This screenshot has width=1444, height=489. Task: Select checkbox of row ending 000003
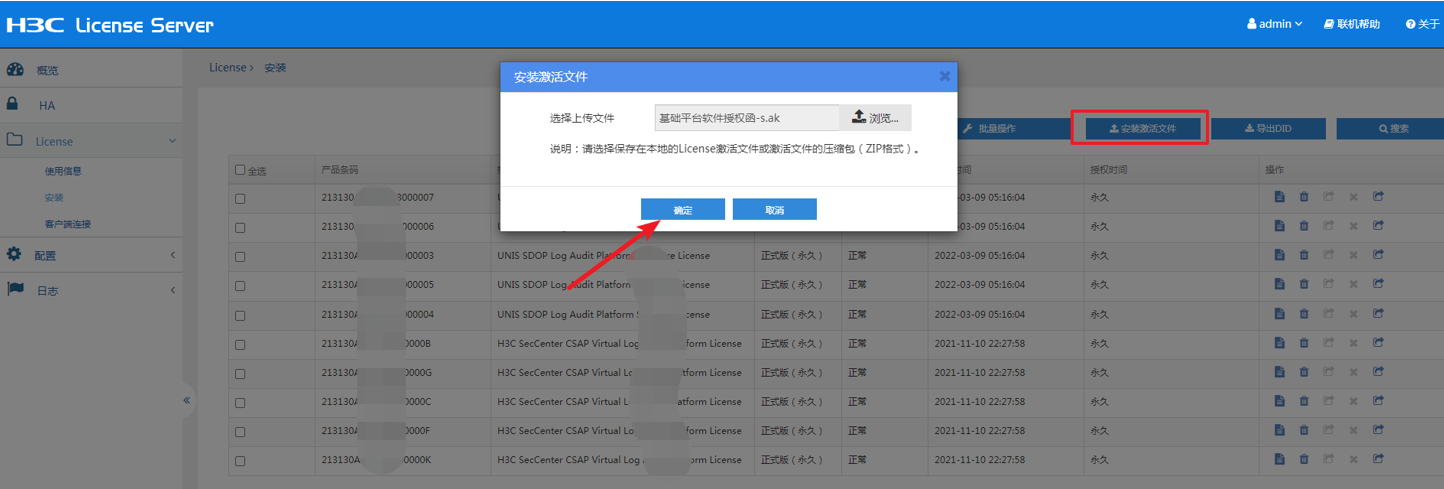(240, 257)
